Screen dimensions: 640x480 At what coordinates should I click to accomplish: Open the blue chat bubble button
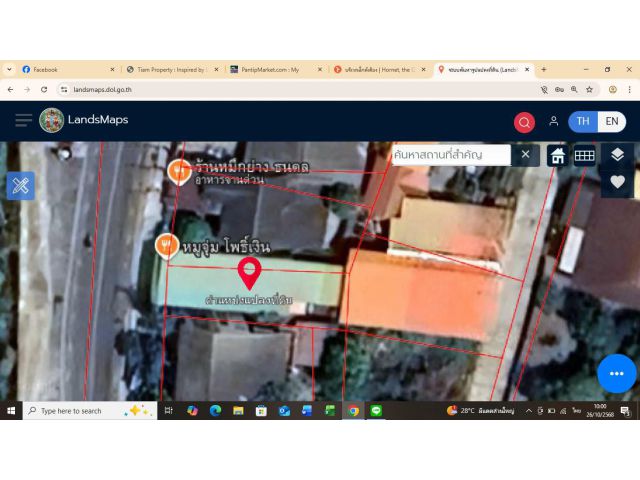616,373
